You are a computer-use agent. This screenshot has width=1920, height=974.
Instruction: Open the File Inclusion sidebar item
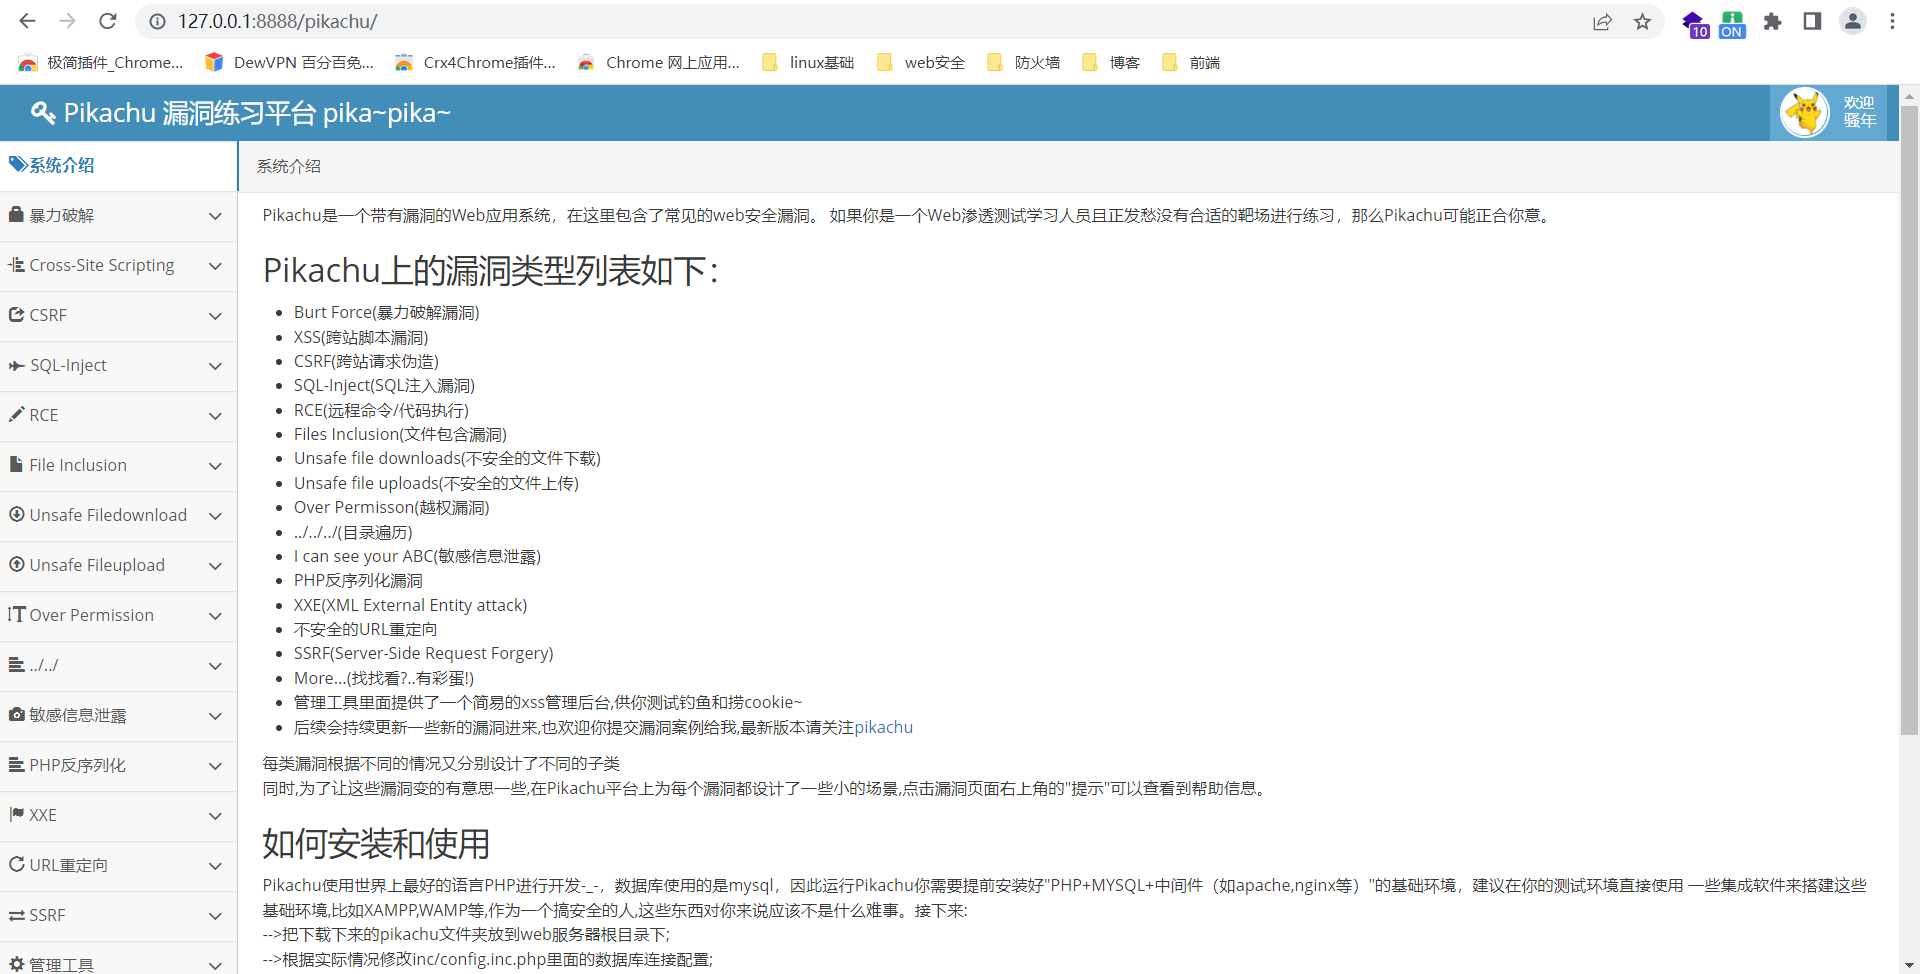pos(118,465)
